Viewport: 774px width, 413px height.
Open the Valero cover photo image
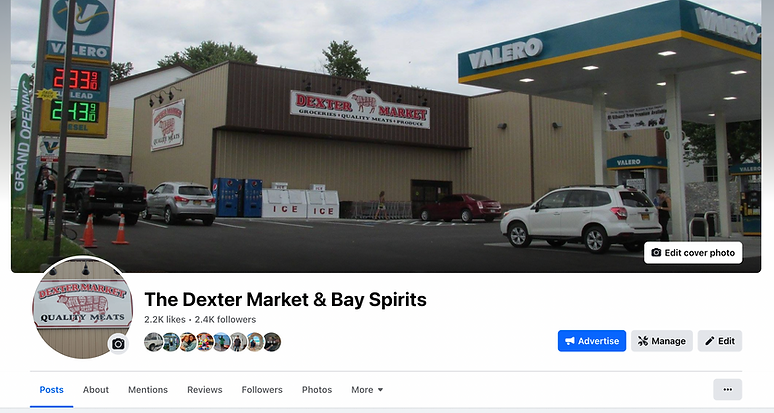click(x=386, y=136)
